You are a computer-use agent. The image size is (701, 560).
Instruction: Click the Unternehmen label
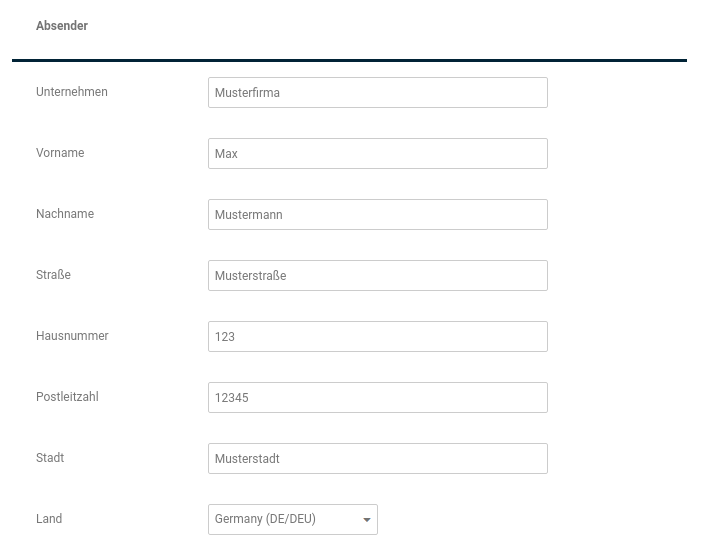point(72,92)
